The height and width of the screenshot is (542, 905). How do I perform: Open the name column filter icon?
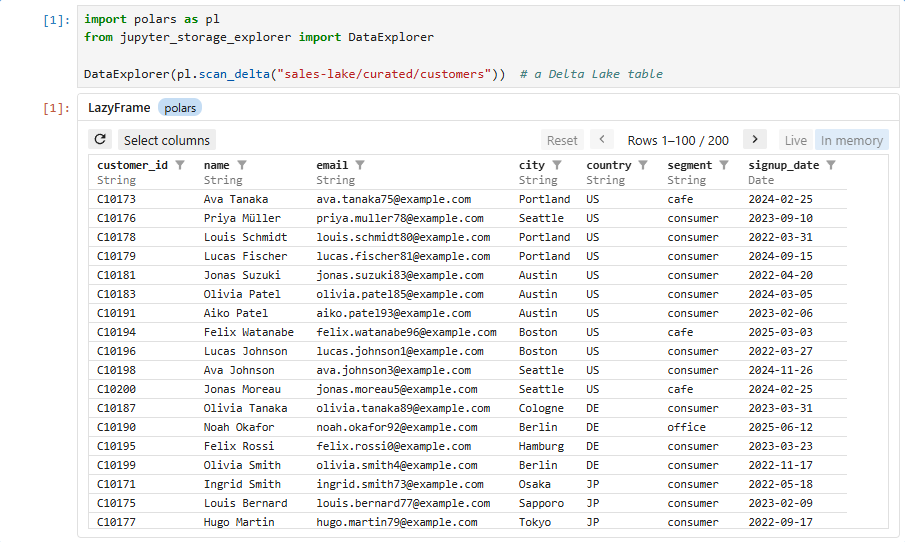coord(242,165)
